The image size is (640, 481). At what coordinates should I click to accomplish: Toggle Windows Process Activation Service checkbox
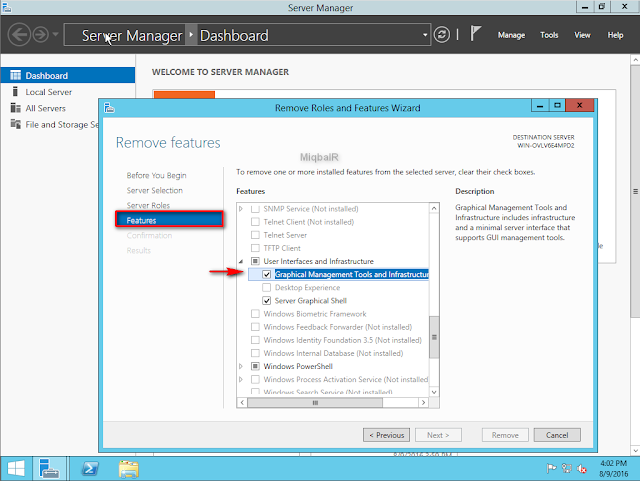pos(255,379)
